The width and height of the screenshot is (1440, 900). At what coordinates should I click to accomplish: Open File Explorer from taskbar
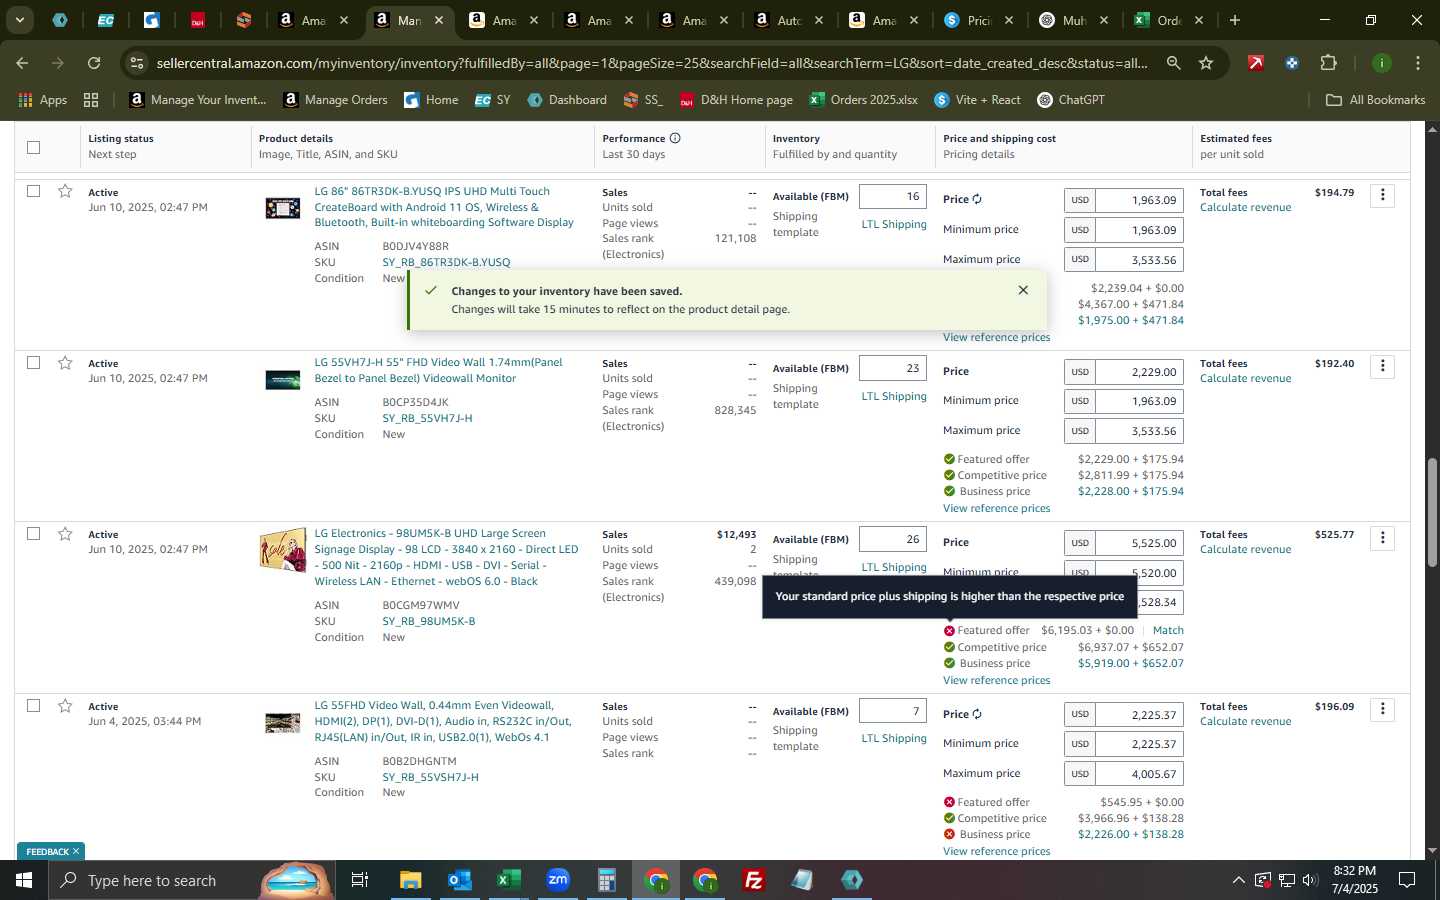[x=411, y=880]
